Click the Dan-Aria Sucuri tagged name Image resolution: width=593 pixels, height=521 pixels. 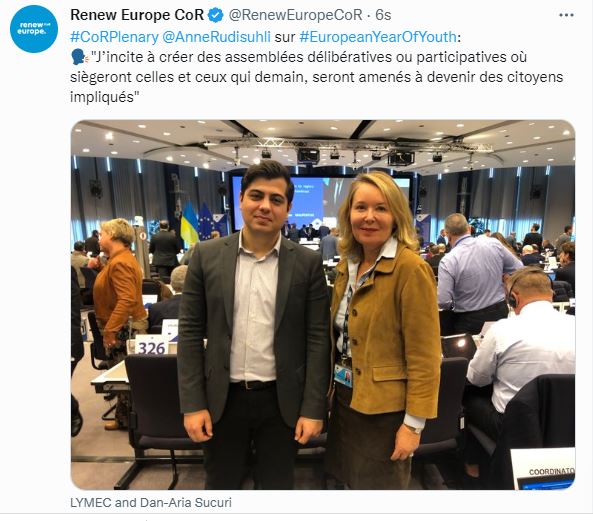pos(185,502)
